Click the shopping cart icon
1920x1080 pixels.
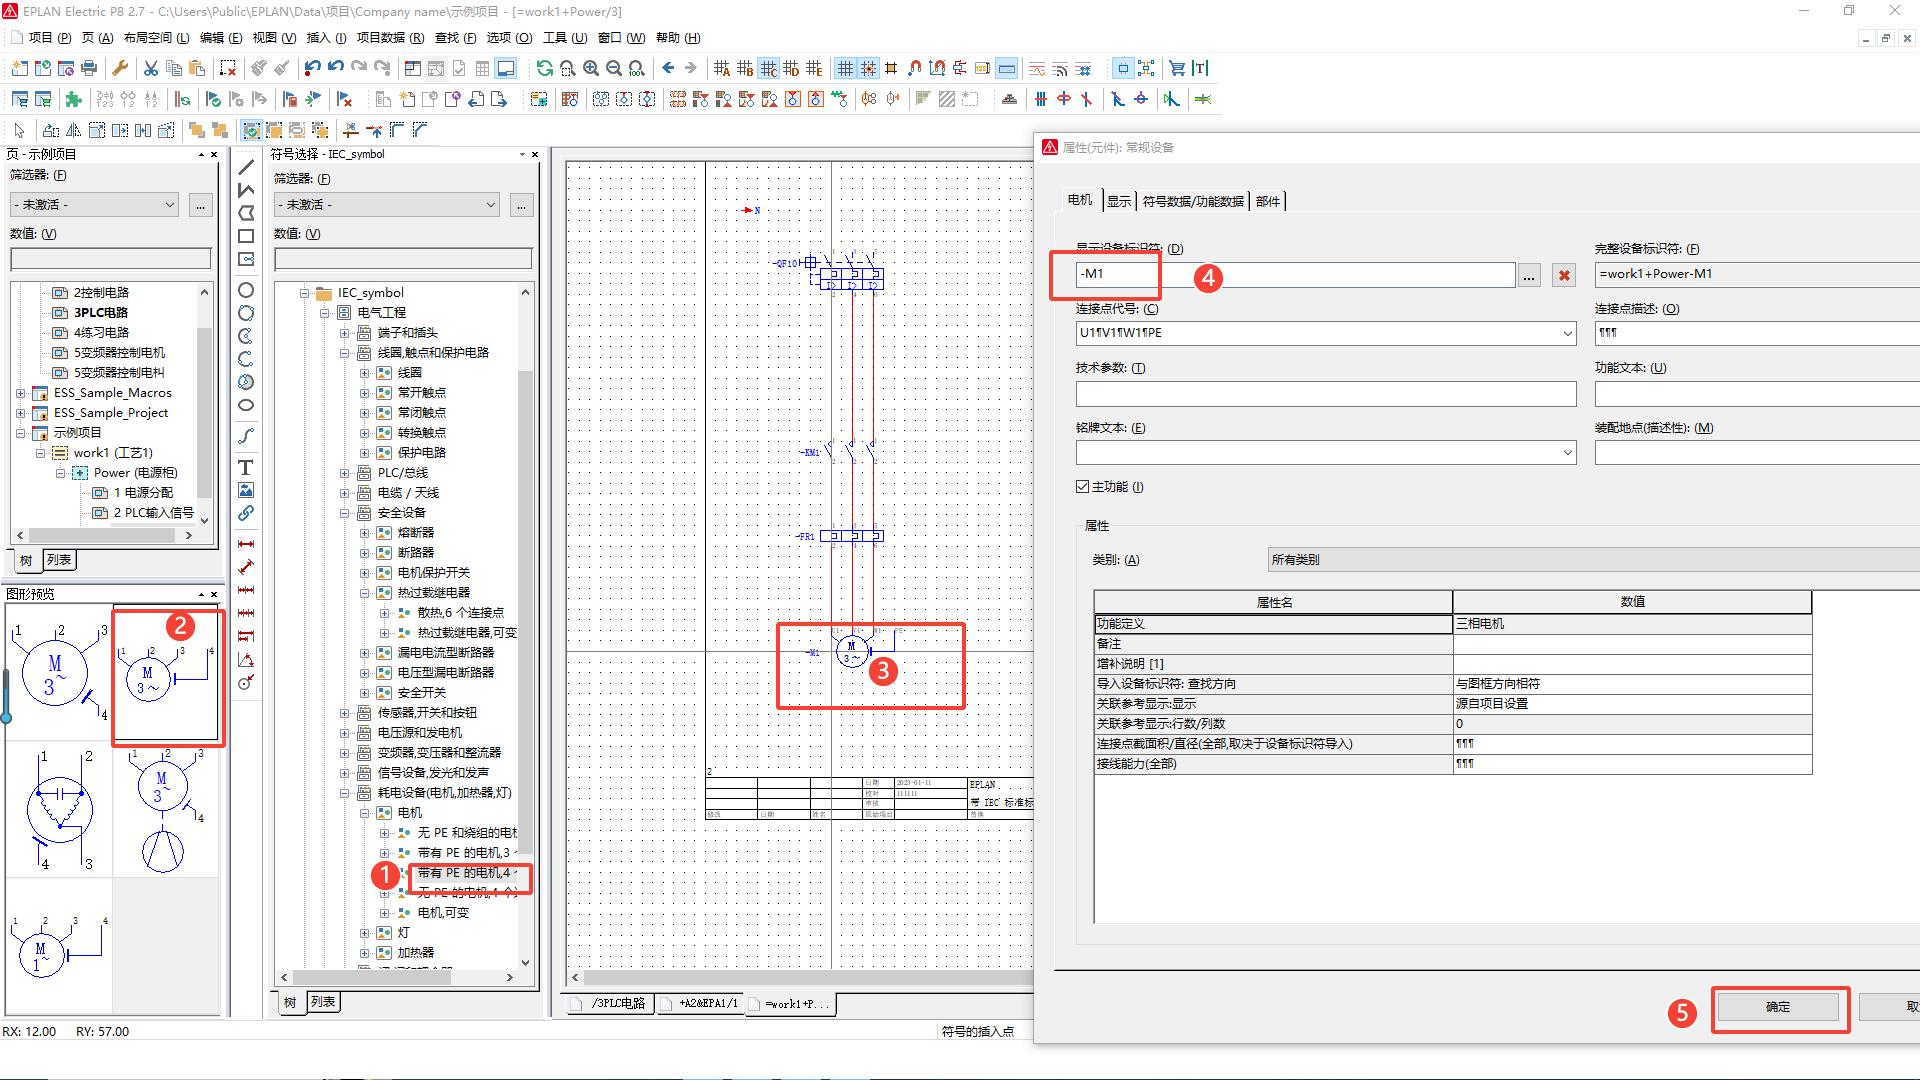pos(1177,68)
